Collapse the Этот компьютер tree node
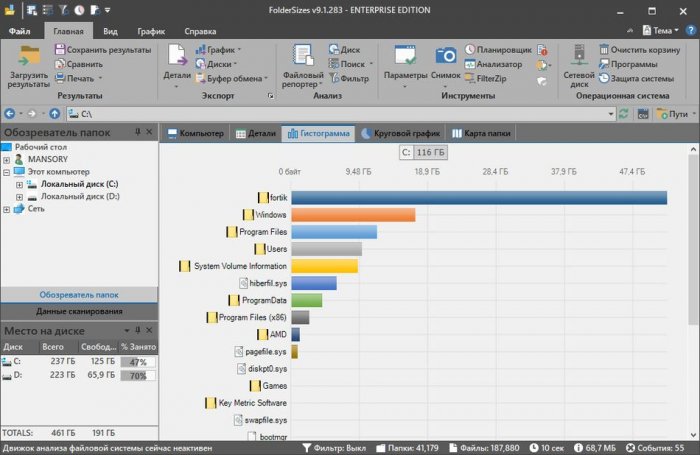Image resolution: width=700 pixels, height=455 pixels. point(6,172)
